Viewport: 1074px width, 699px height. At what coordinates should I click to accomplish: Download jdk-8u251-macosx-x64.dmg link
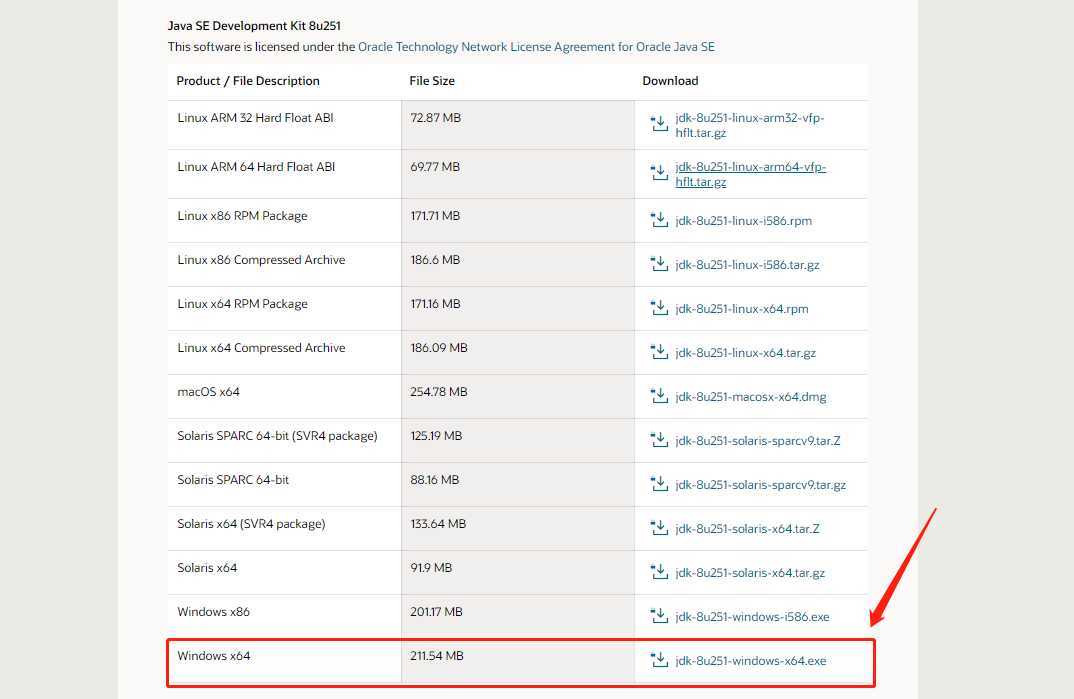[751, 397]
